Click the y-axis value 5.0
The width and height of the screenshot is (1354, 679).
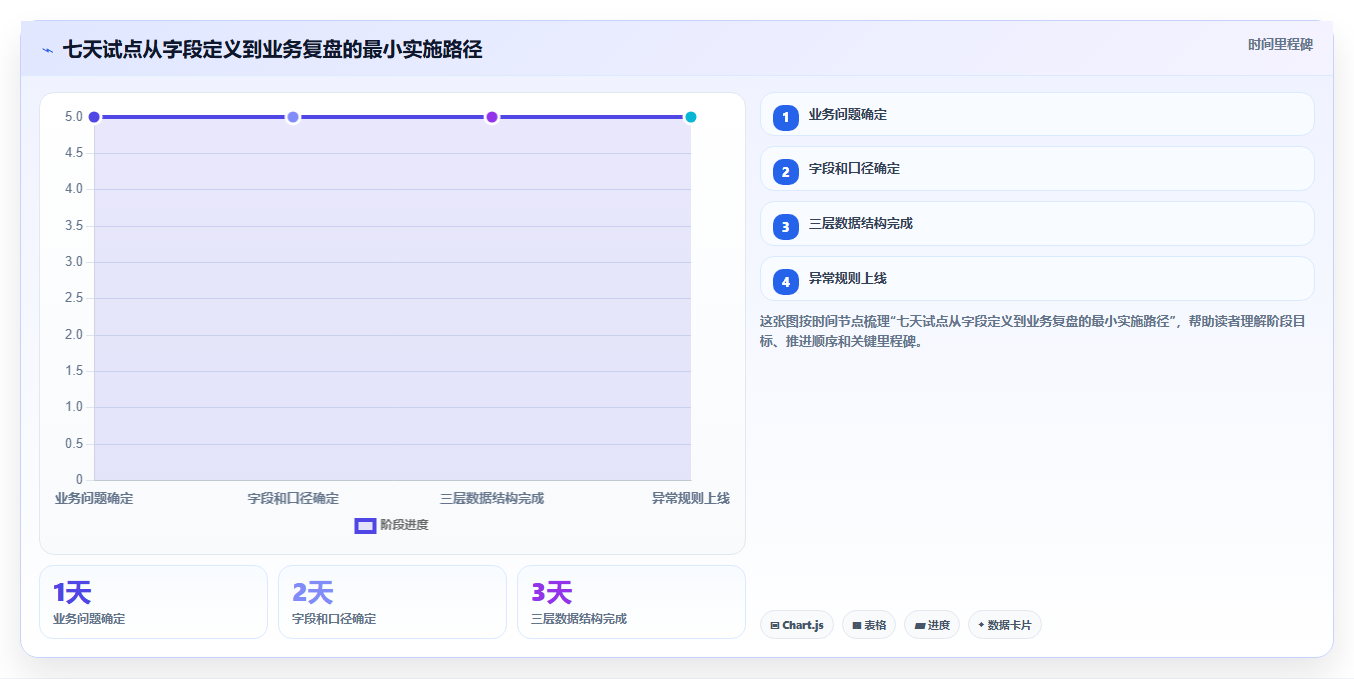tap(74, 117)
